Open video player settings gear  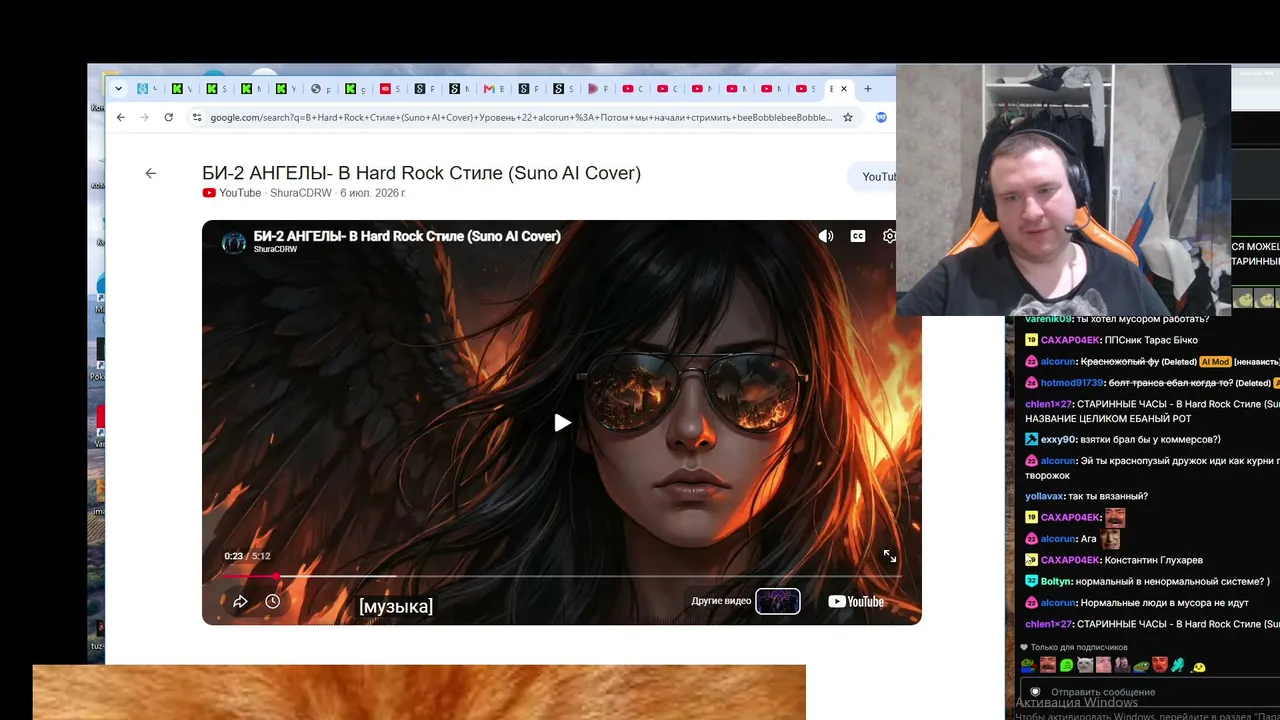(x=889, y=236)
